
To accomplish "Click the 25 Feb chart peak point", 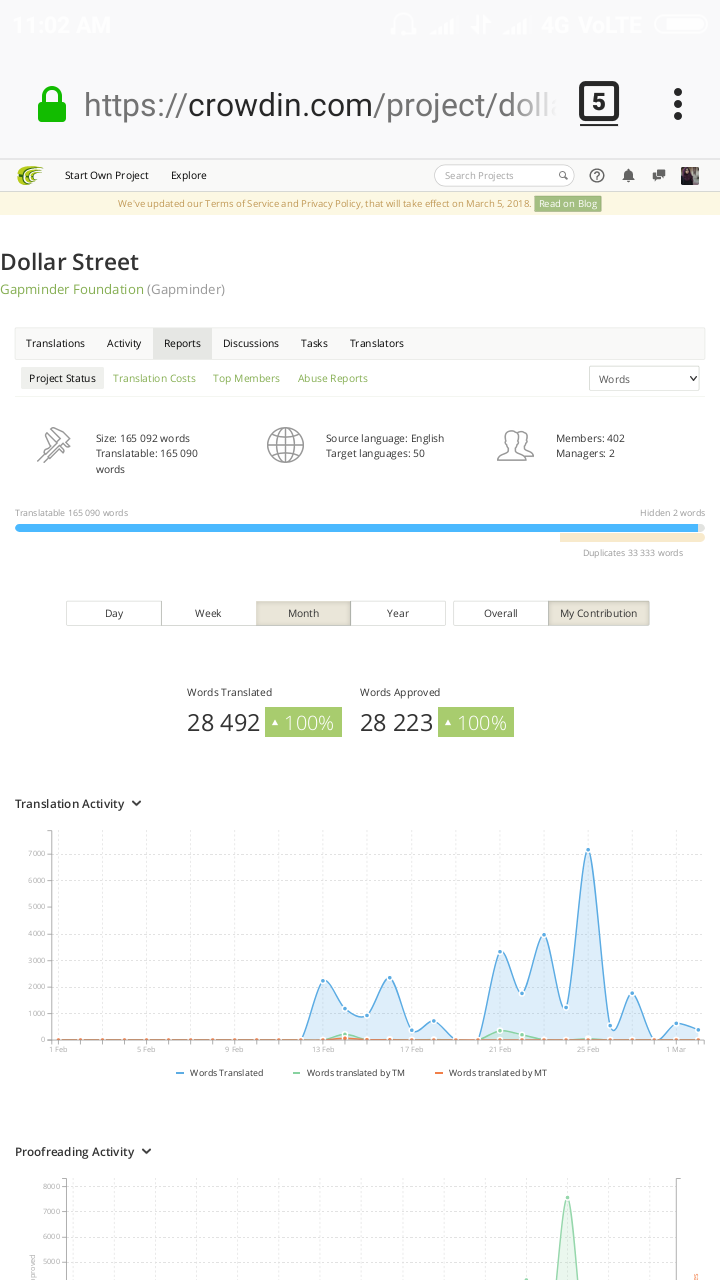I will click(x=588, y=850).
